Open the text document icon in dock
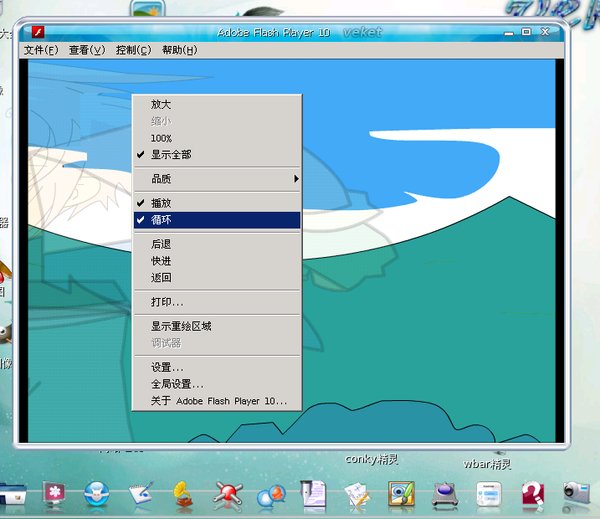 314,493
